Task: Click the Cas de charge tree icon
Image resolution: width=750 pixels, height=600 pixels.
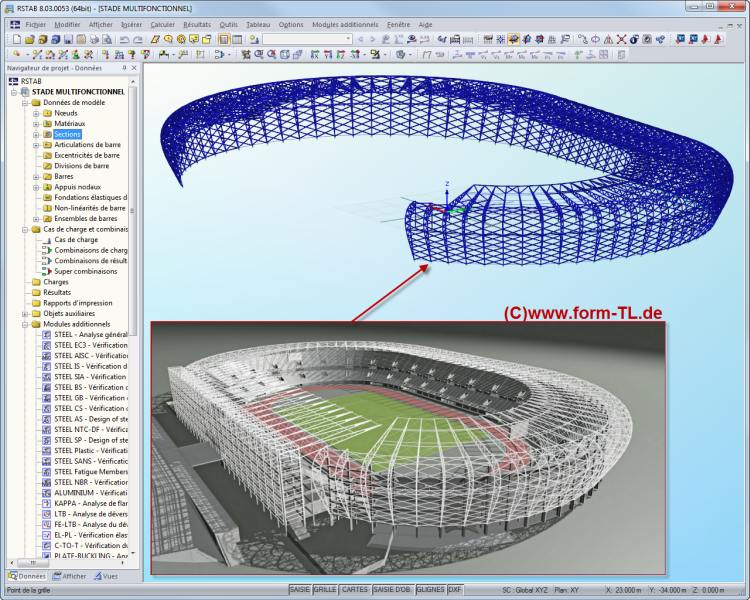Action: 46,240
